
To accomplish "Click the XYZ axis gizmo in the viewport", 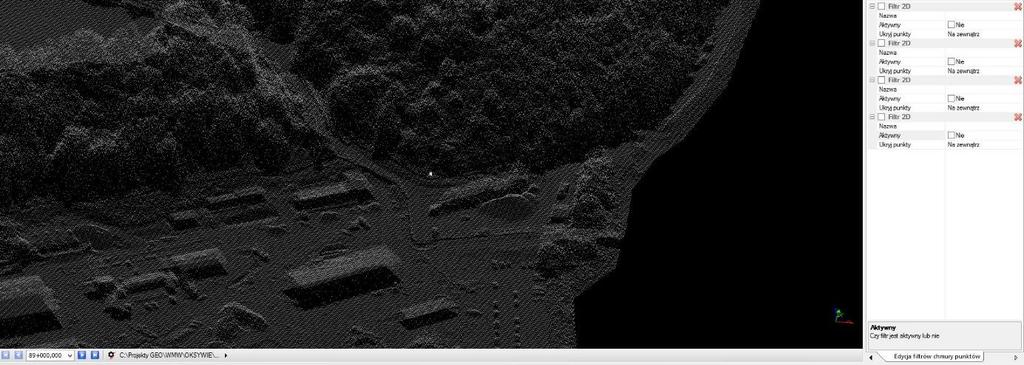I will pyautogui.click(x=843, y=316).
